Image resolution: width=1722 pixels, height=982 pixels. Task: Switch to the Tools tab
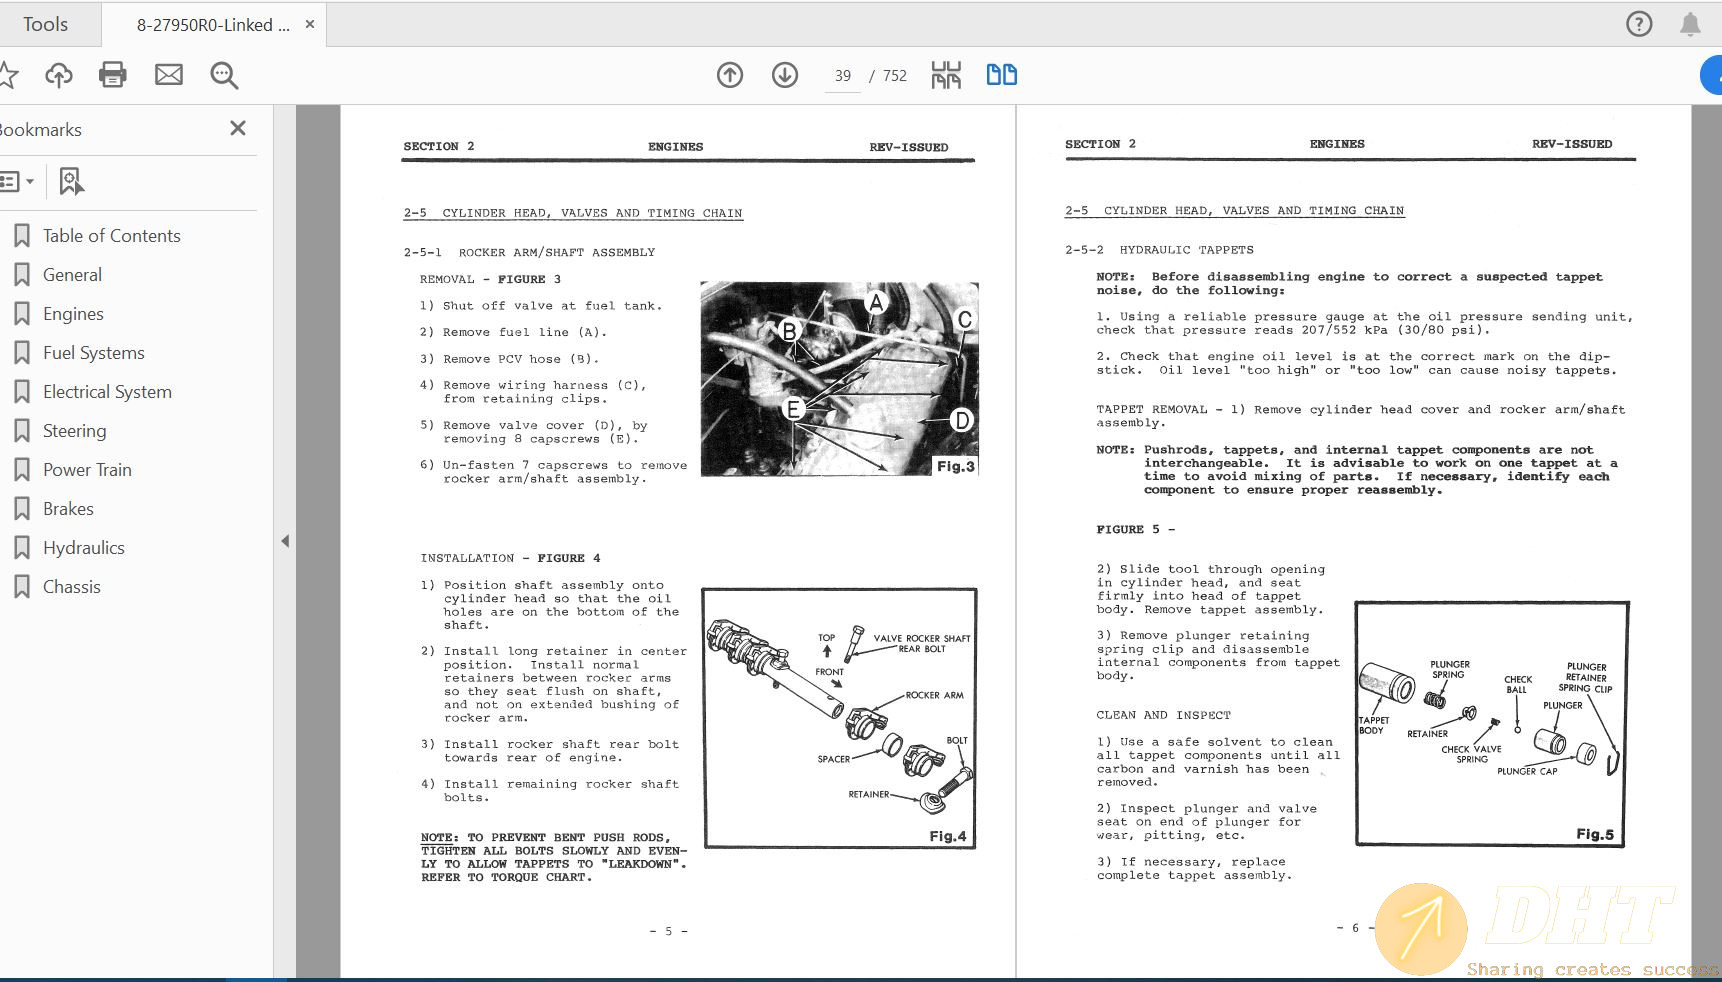[46, 24]
